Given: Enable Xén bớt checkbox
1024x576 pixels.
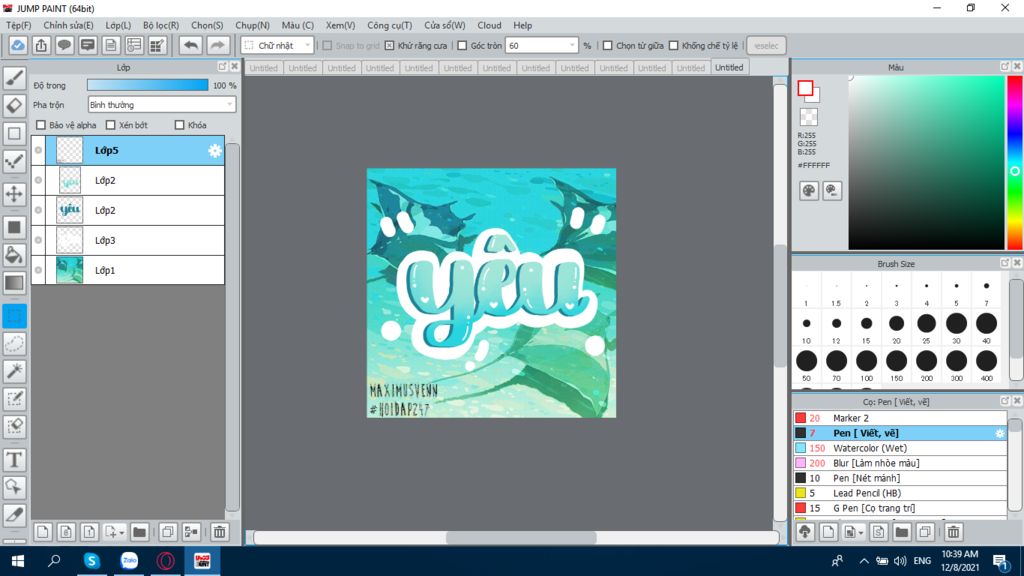Looking at the screenshot, I should coord(110,125).
